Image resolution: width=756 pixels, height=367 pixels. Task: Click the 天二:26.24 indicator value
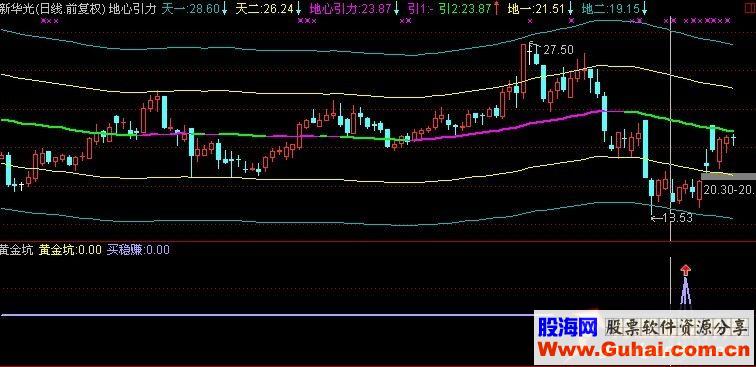pos(264,8)
